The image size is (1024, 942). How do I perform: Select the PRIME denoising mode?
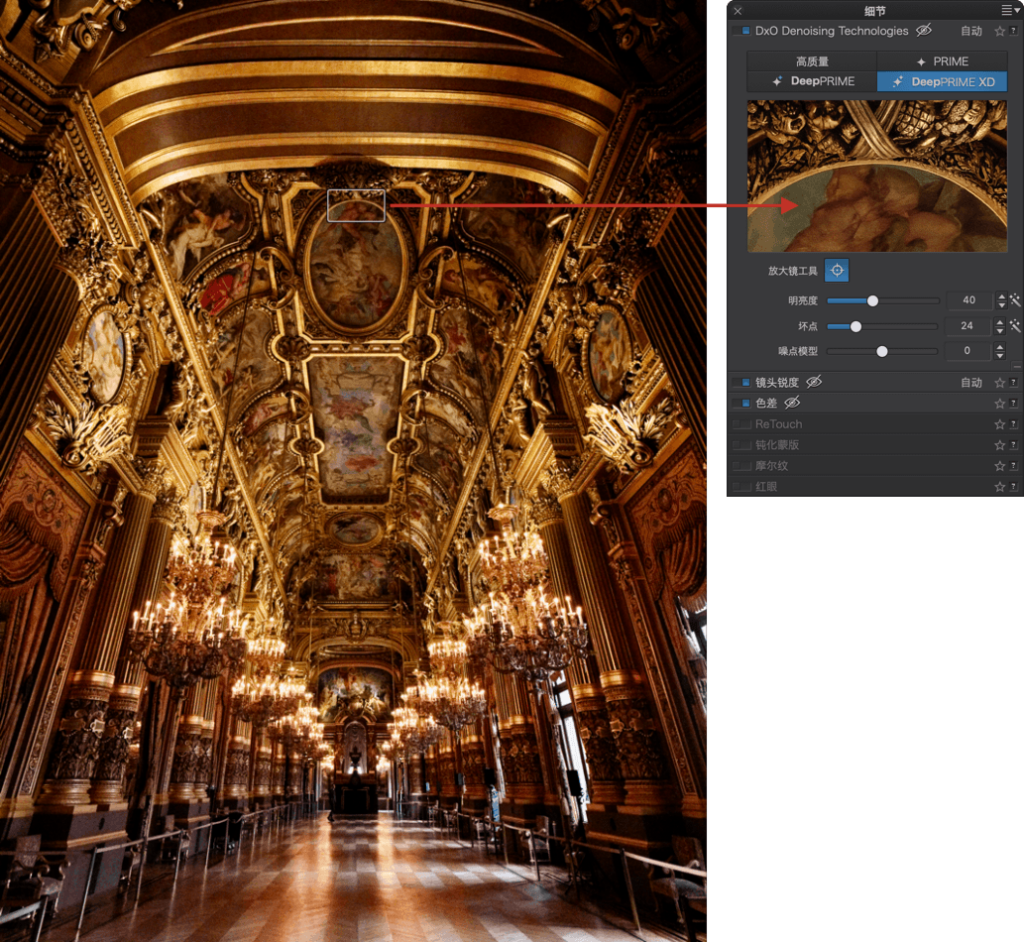pyautogui.click(x=942, y=61)
